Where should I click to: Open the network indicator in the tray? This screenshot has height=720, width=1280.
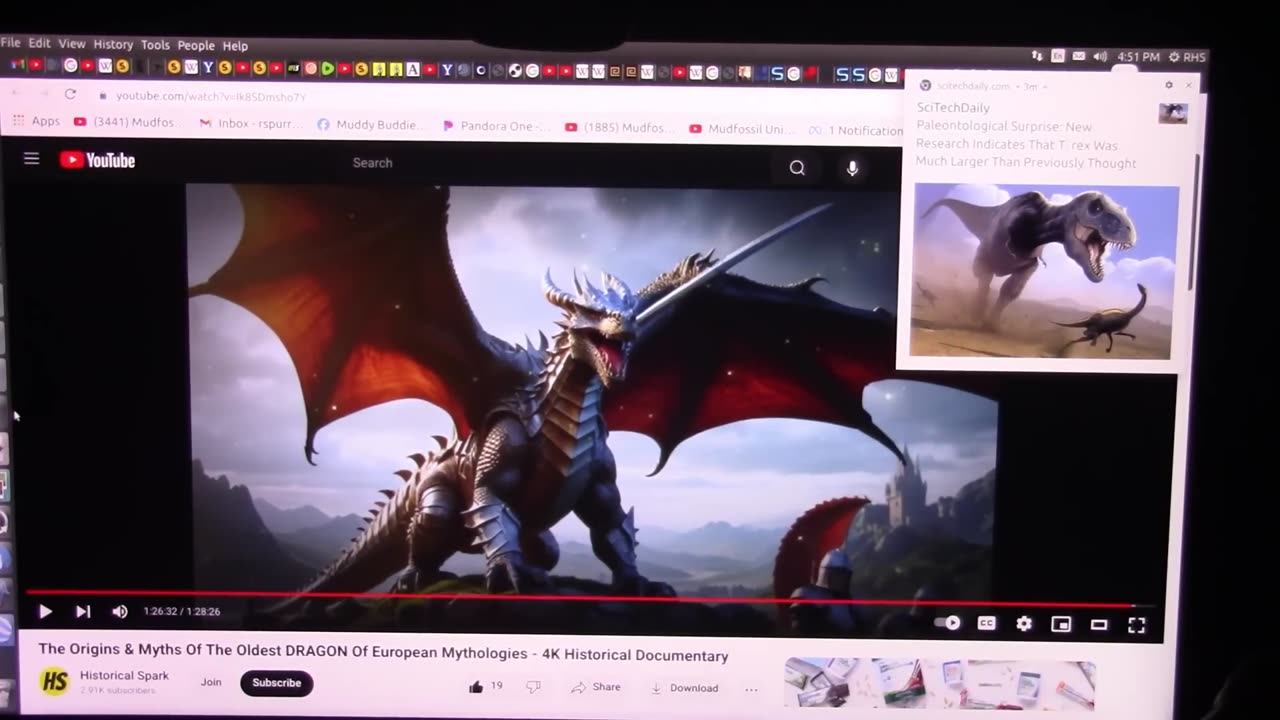click(1037, 56)
